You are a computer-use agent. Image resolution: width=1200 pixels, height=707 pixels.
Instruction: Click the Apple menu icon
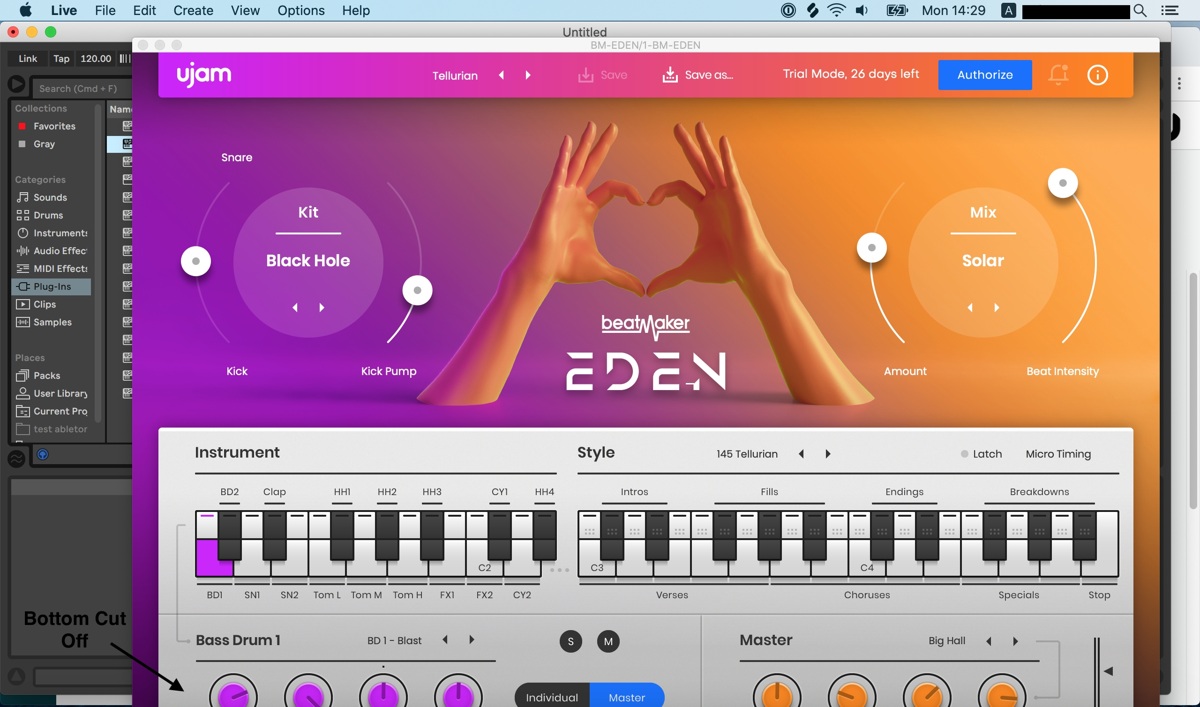24,10
